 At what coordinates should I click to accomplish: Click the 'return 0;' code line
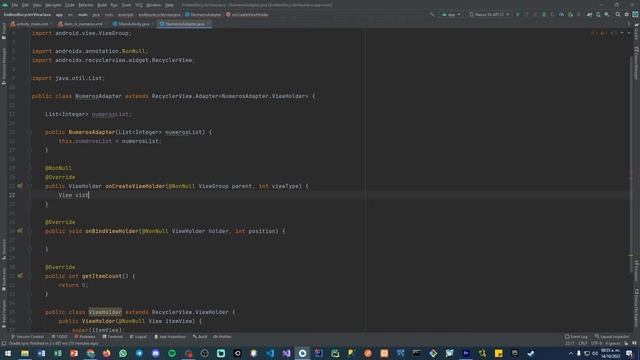(73, 285)
